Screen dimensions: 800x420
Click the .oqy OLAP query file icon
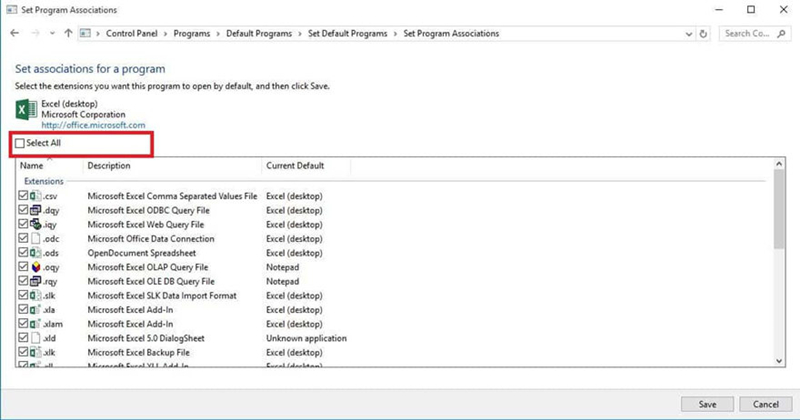[x=37, y=267]
